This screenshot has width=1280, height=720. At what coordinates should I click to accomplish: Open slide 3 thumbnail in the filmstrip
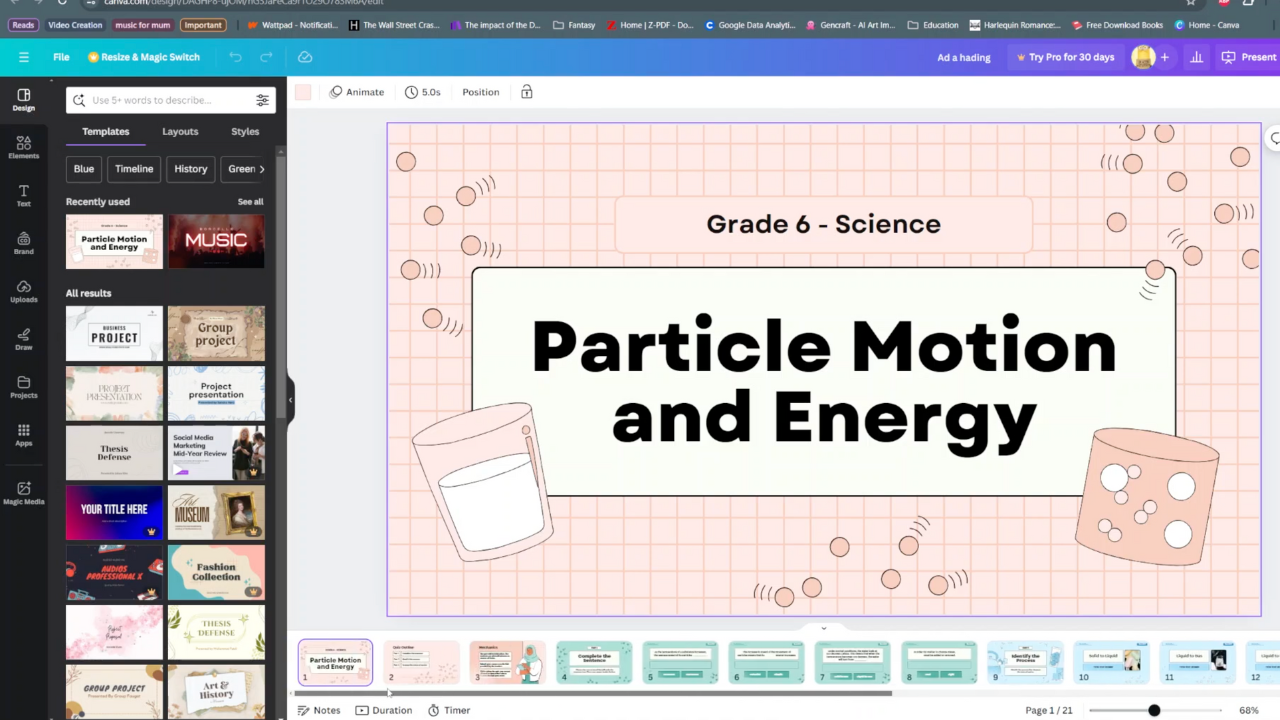(508, 662)
